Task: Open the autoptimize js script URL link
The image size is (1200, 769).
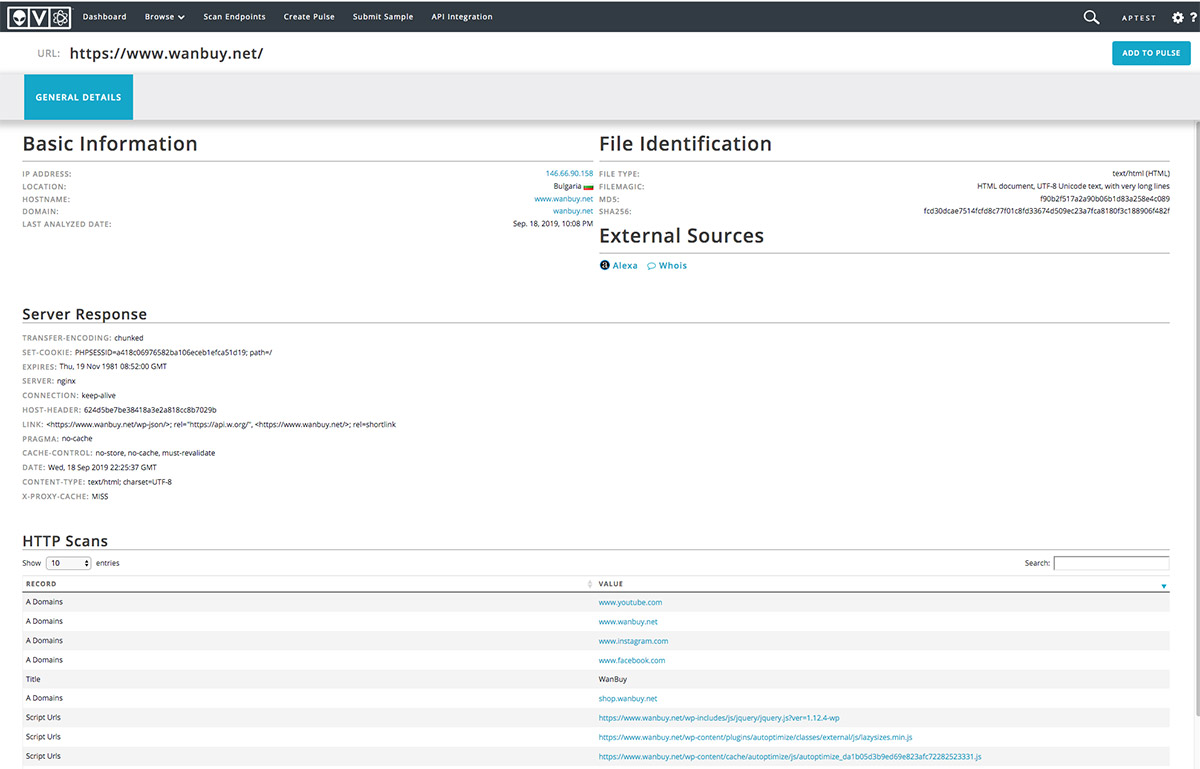Action: coord(790,757)
